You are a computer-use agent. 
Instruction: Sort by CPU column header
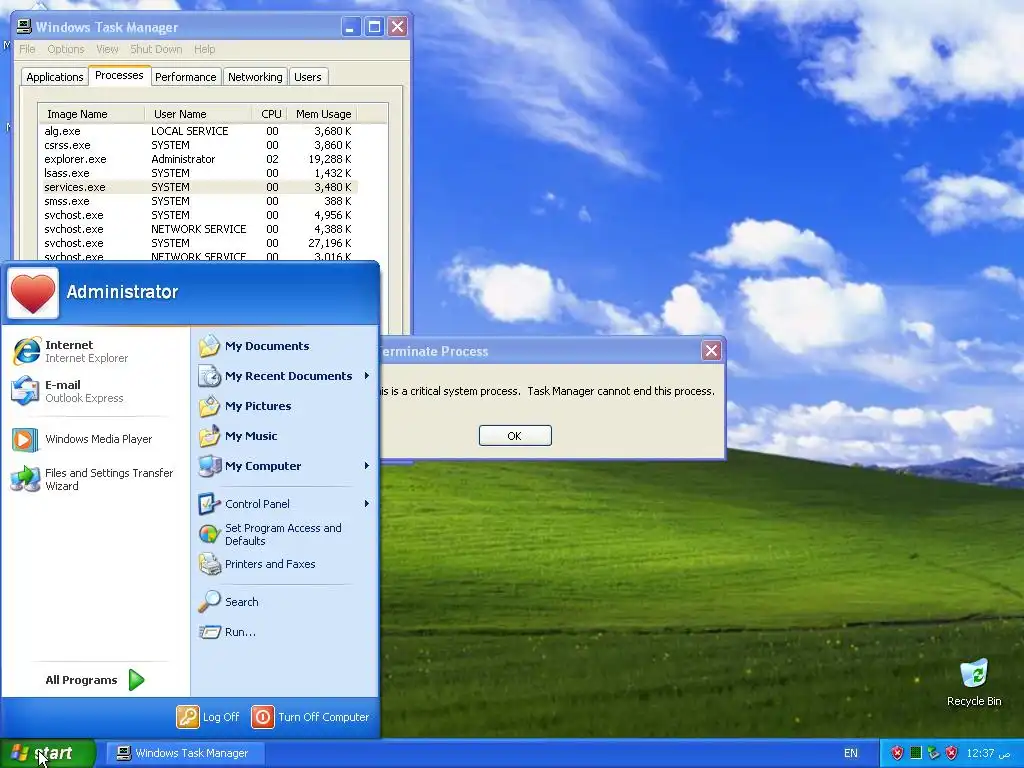pyautogui.click(x=270, y=114)
